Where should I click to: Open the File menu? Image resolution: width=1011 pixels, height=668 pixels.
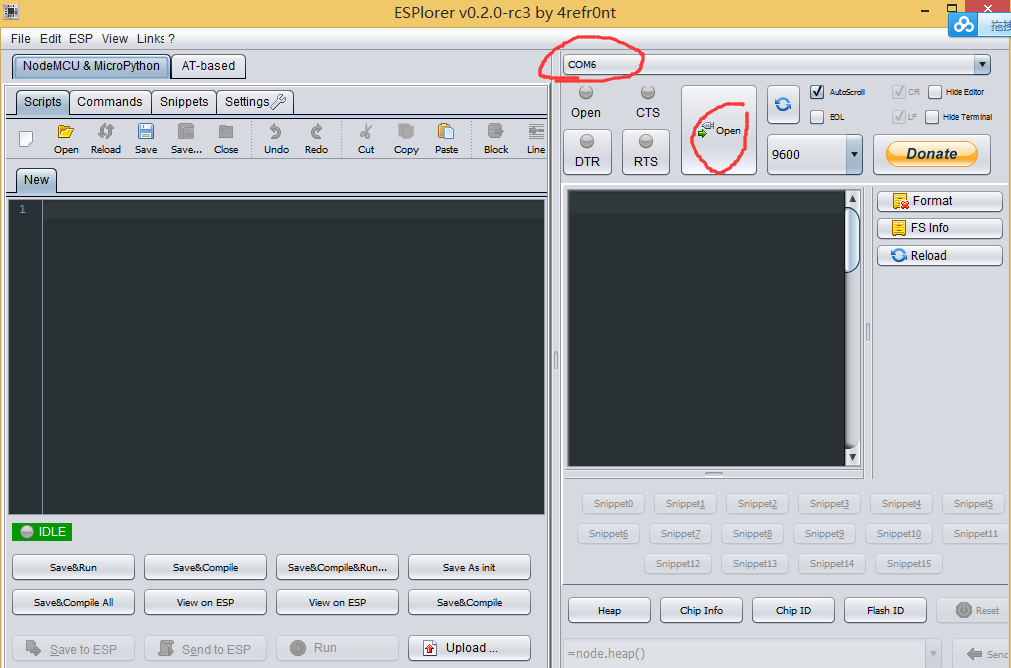pos(21,39)
